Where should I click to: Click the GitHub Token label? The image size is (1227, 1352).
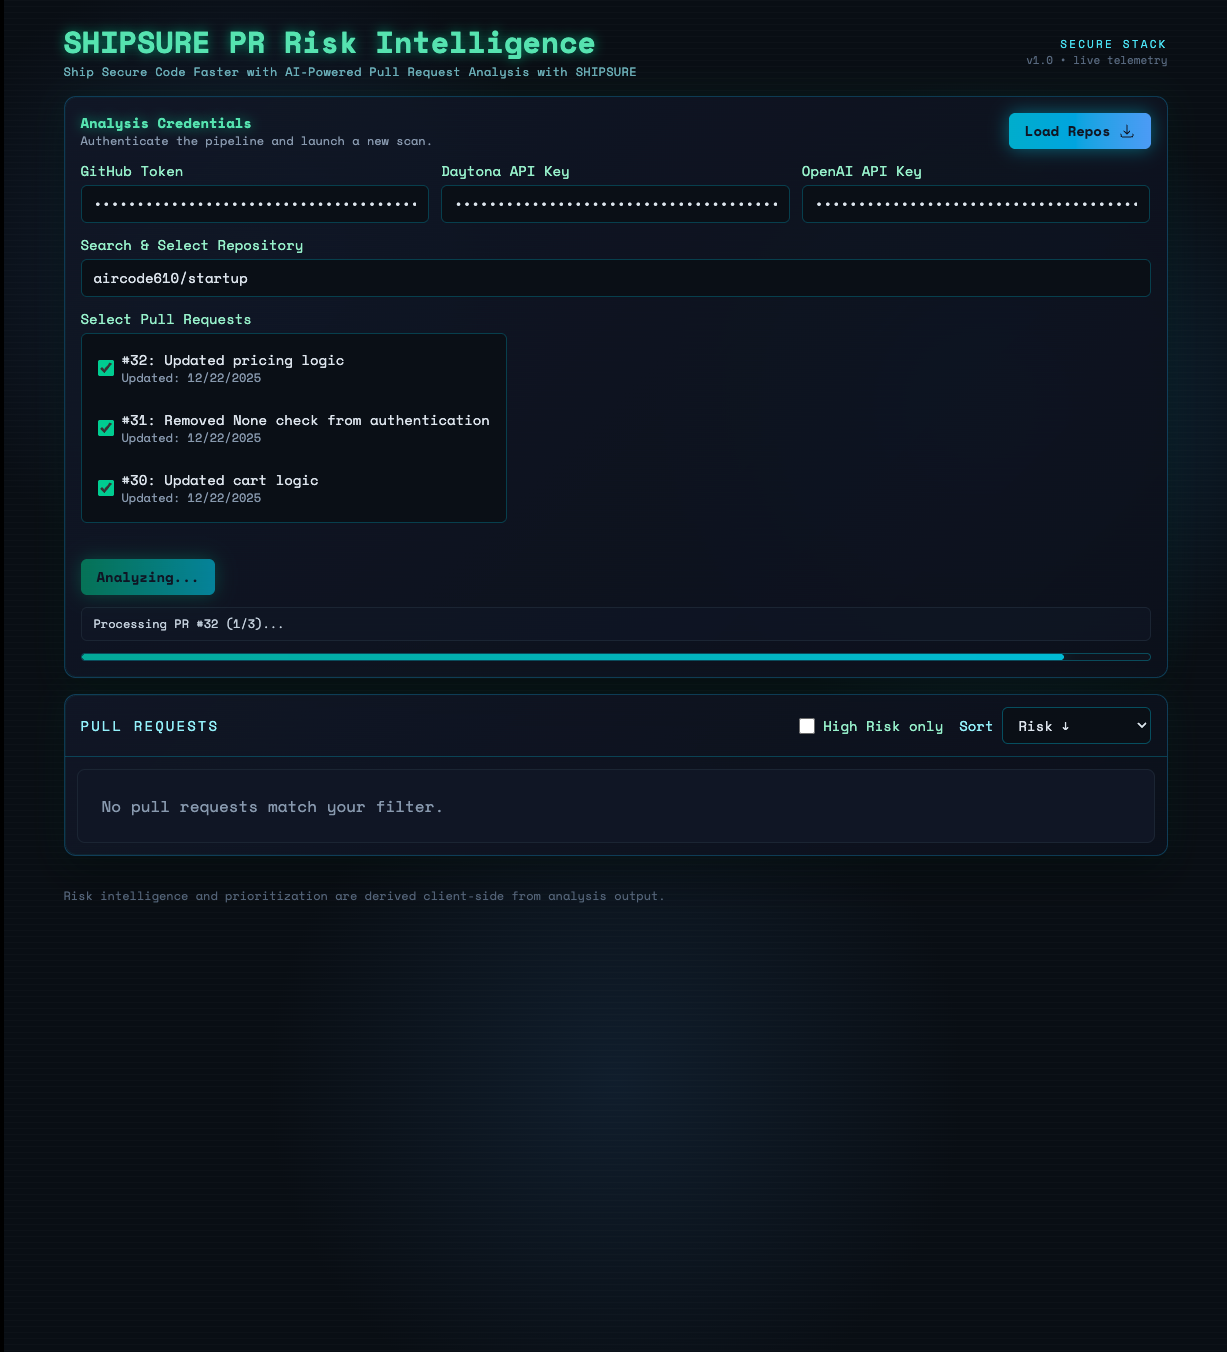pos(132,171)
